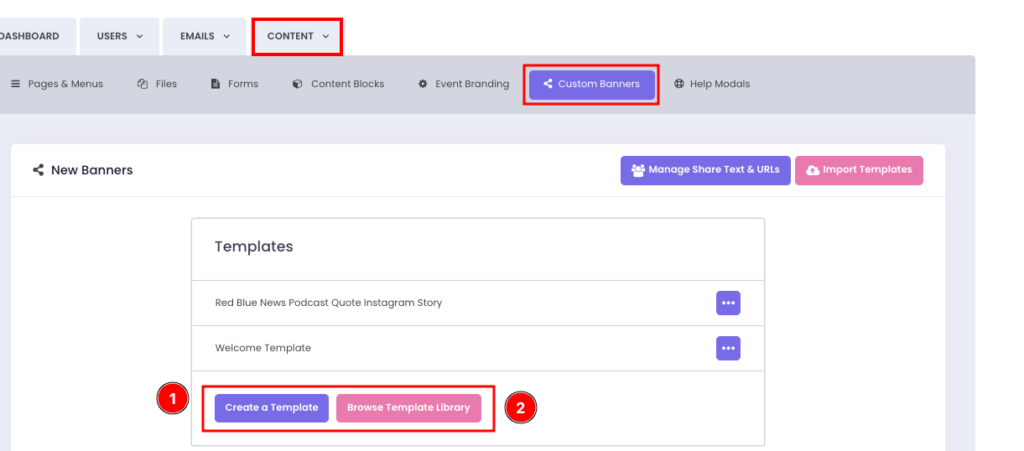1024x451 pixels.
Task: Click the Pages & Menus hamburger icon
Action: [x=15, y=84]
